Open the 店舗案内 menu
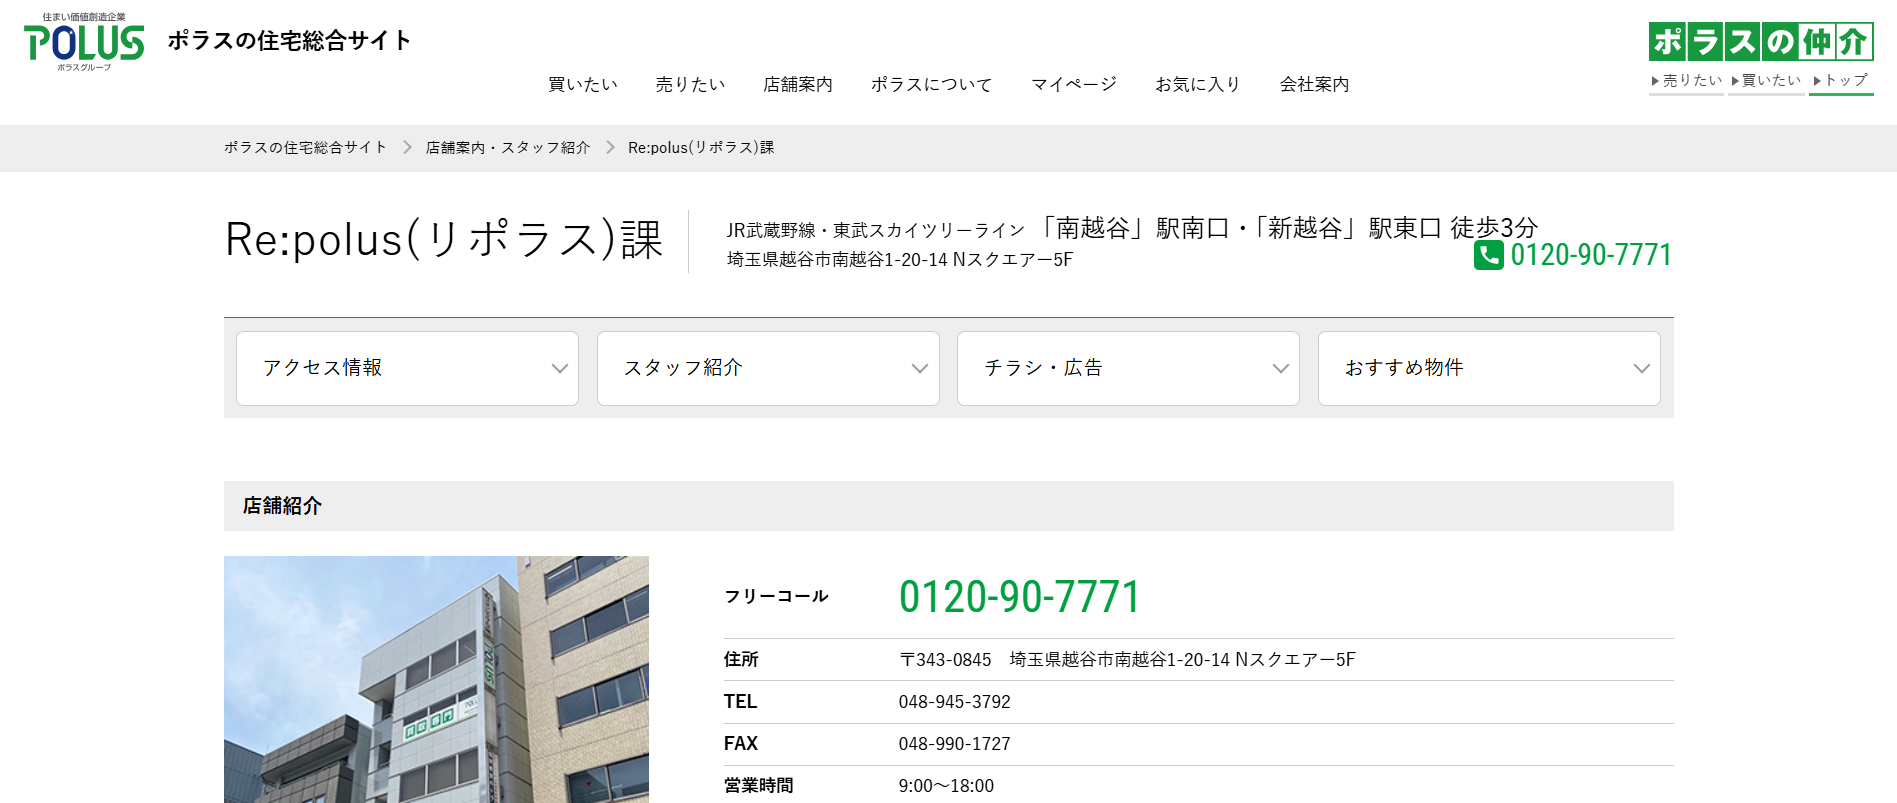The width and height of the screenshot is (1897, 803). tap(798, 84)
